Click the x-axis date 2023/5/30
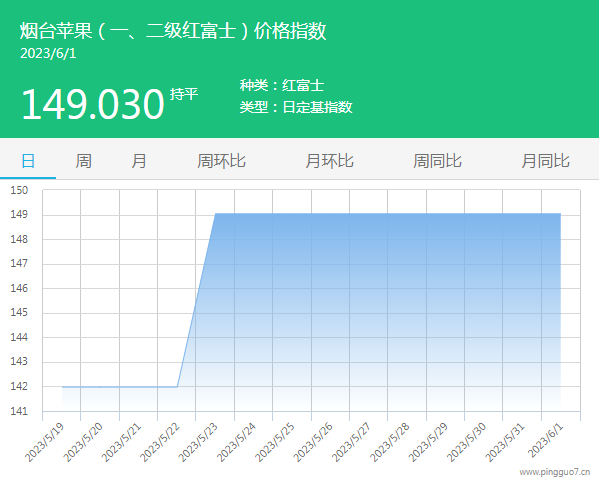Image resolution: width=599 pixels, height=479 pixels. coord(467,443)
